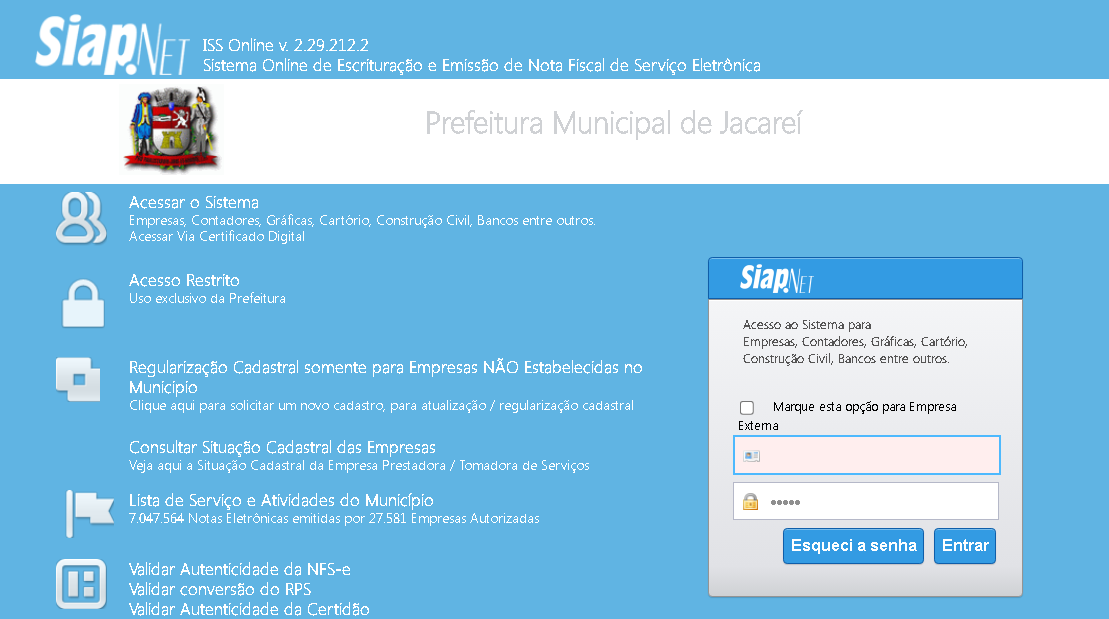
Task: Open Validar conversão do RPS
Action: pyautogui.click(x=220, y=589)
